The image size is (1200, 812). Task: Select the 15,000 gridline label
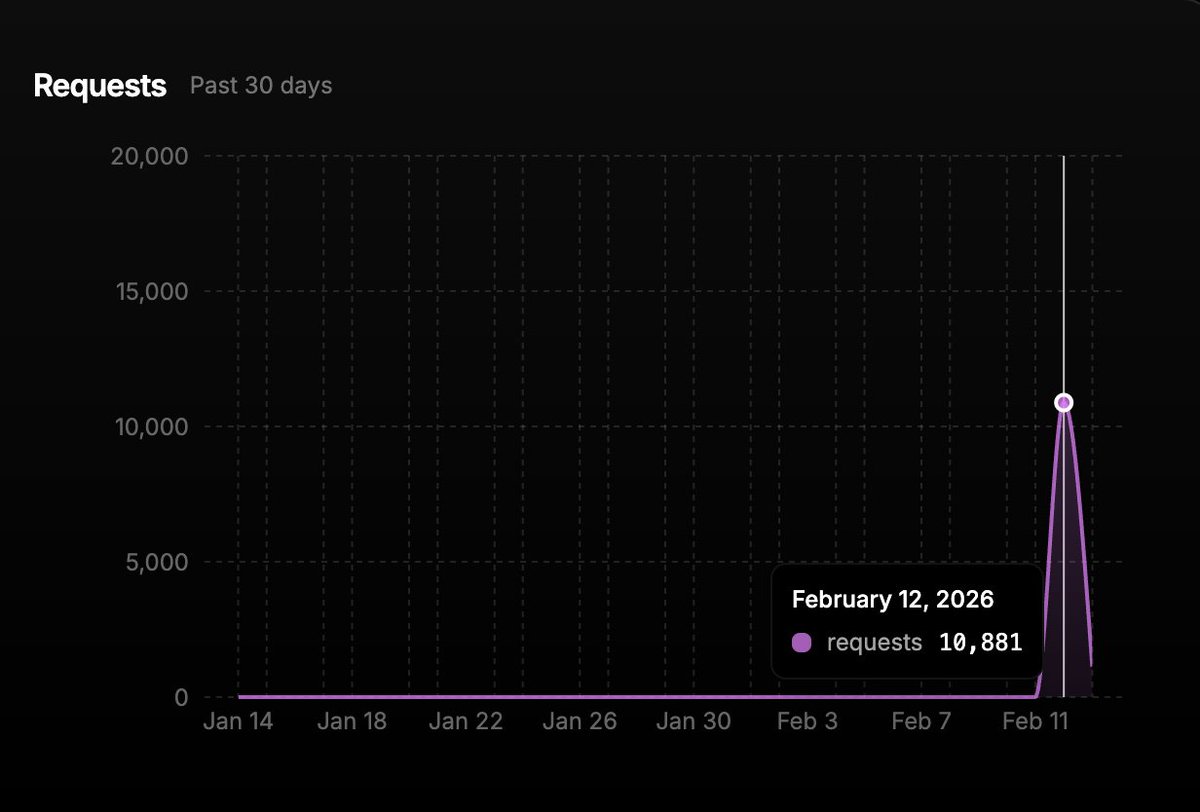(x=152, y=292)
